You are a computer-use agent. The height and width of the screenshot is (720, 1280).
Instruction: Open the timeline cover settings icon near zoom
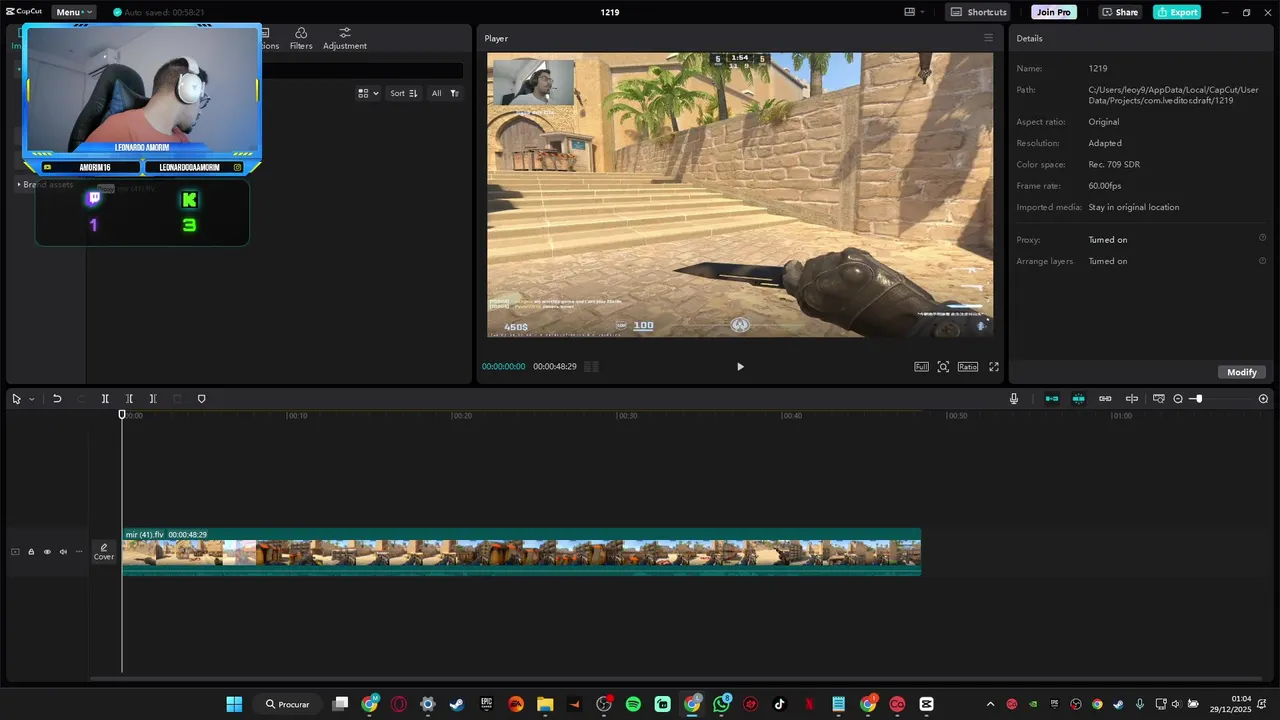click(1159, 399)
